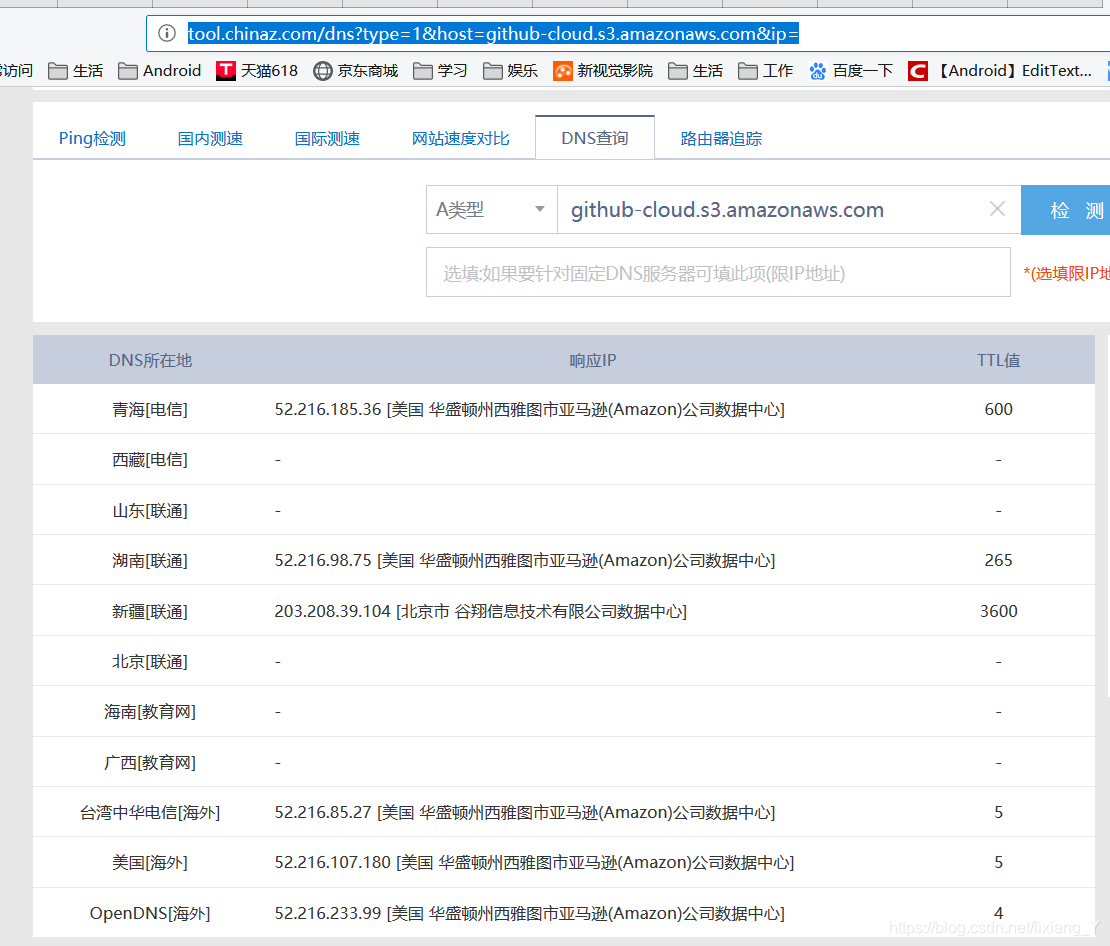Click the TTL value 3600
The height and width of the screenshot is (946, 1110).
point(998,611)
